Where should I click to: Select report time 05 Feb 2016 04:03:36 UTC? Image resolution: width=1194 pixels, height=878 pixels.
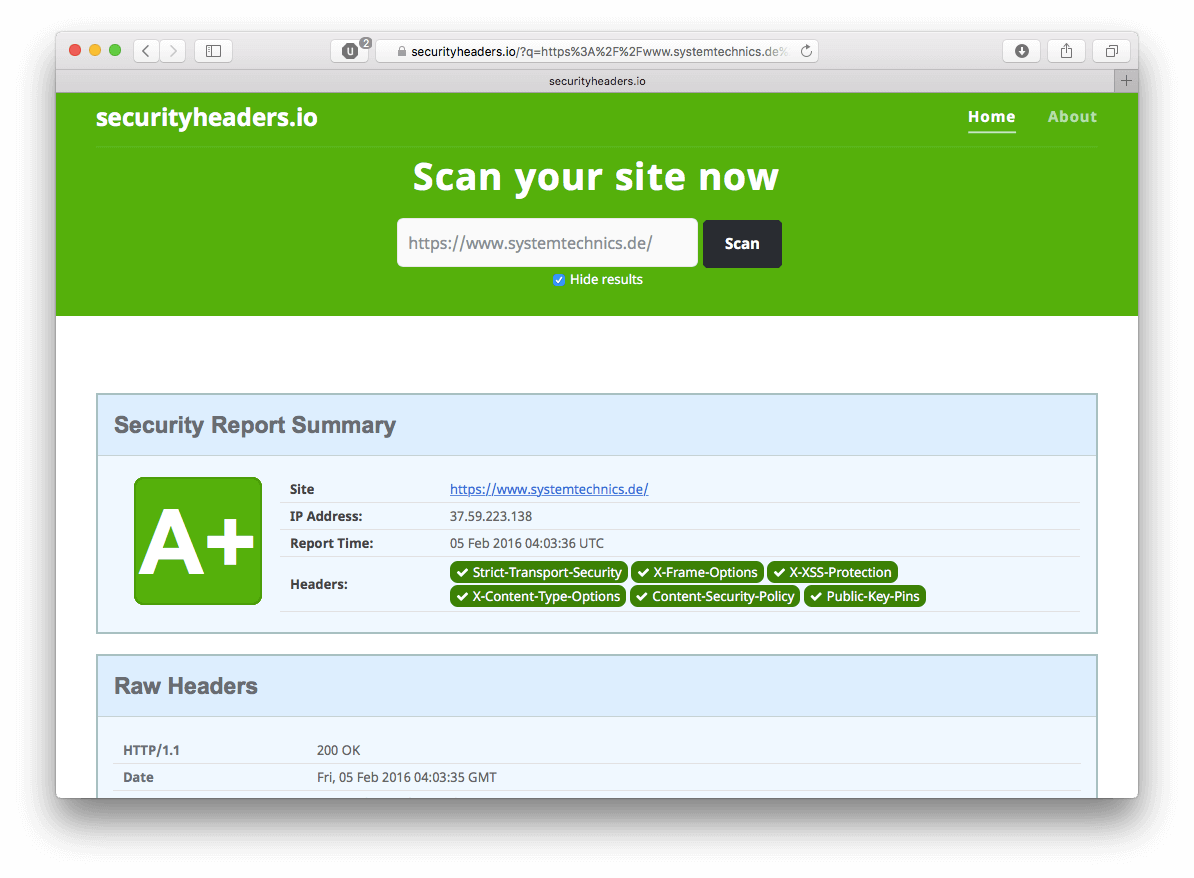pos(526,543)
